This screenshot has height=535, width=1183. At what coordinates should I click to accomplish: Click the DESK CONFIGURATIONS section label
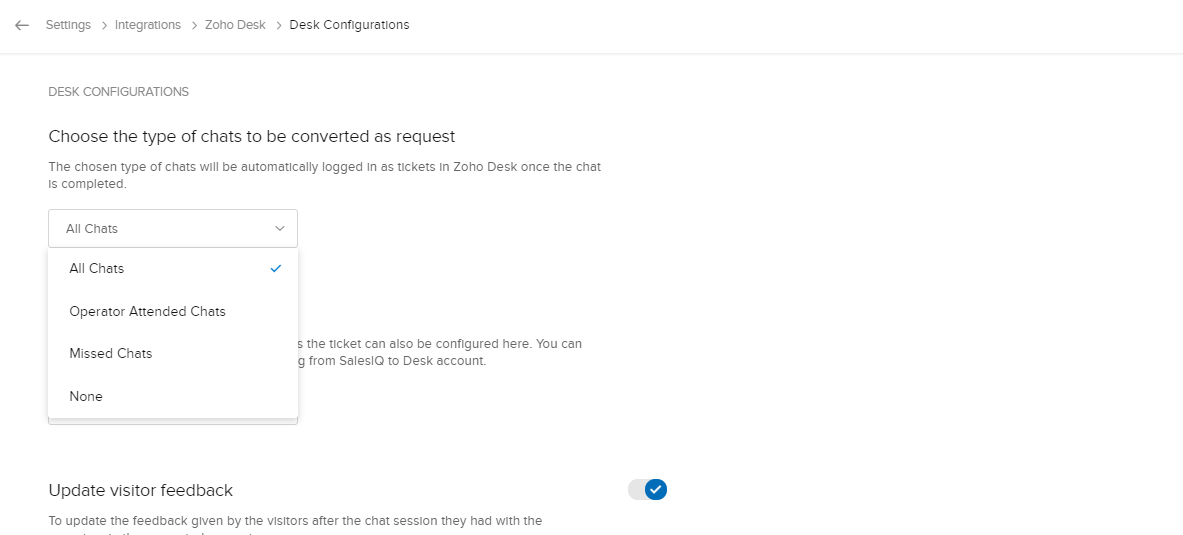tap(118, 92)
